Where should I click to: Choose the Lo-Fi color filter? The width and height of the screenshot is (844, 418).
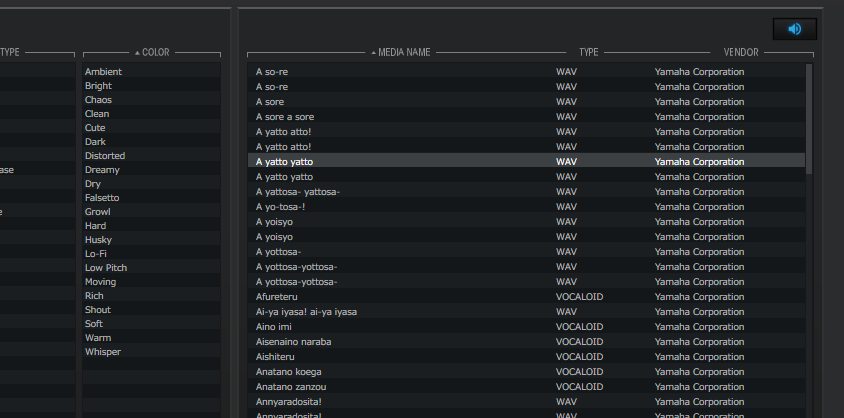tap(152, 253)
